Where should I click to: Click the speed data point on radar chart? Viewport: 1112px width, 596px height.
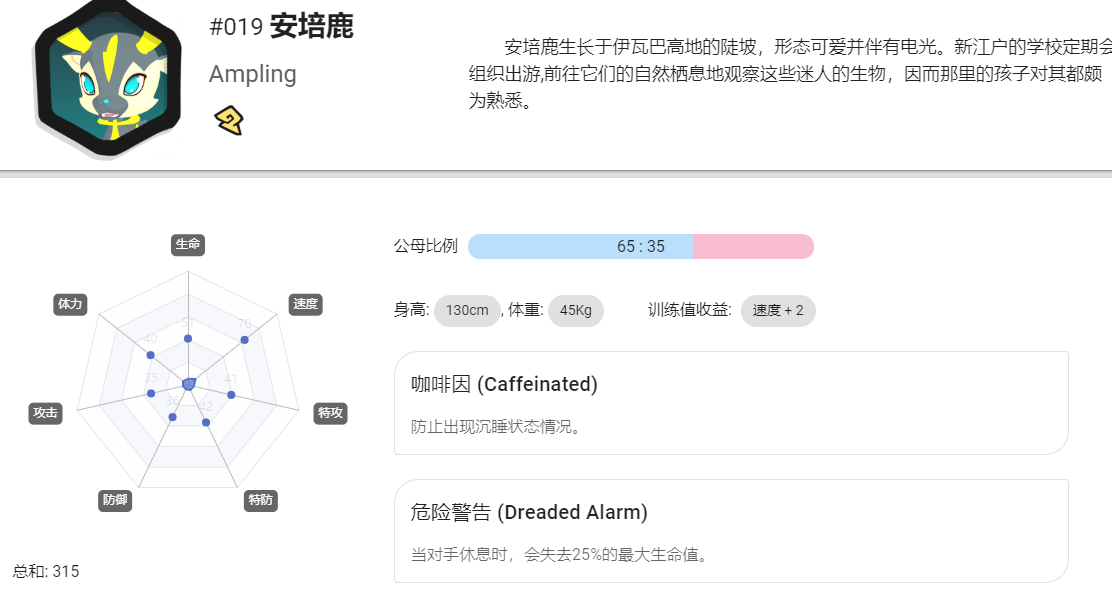pyautogui.click(x=245, y=340)
